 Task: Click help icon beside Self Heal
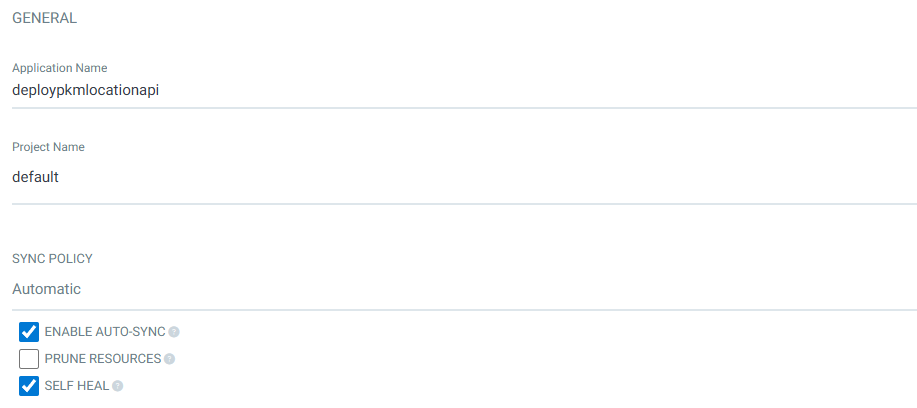coord(118,386)
